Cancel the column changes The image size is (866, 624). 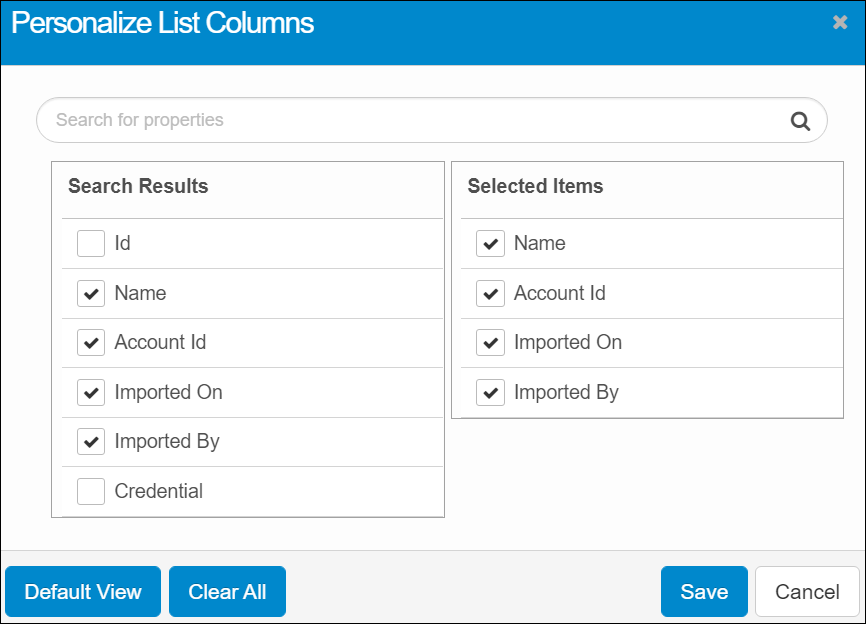807,592
